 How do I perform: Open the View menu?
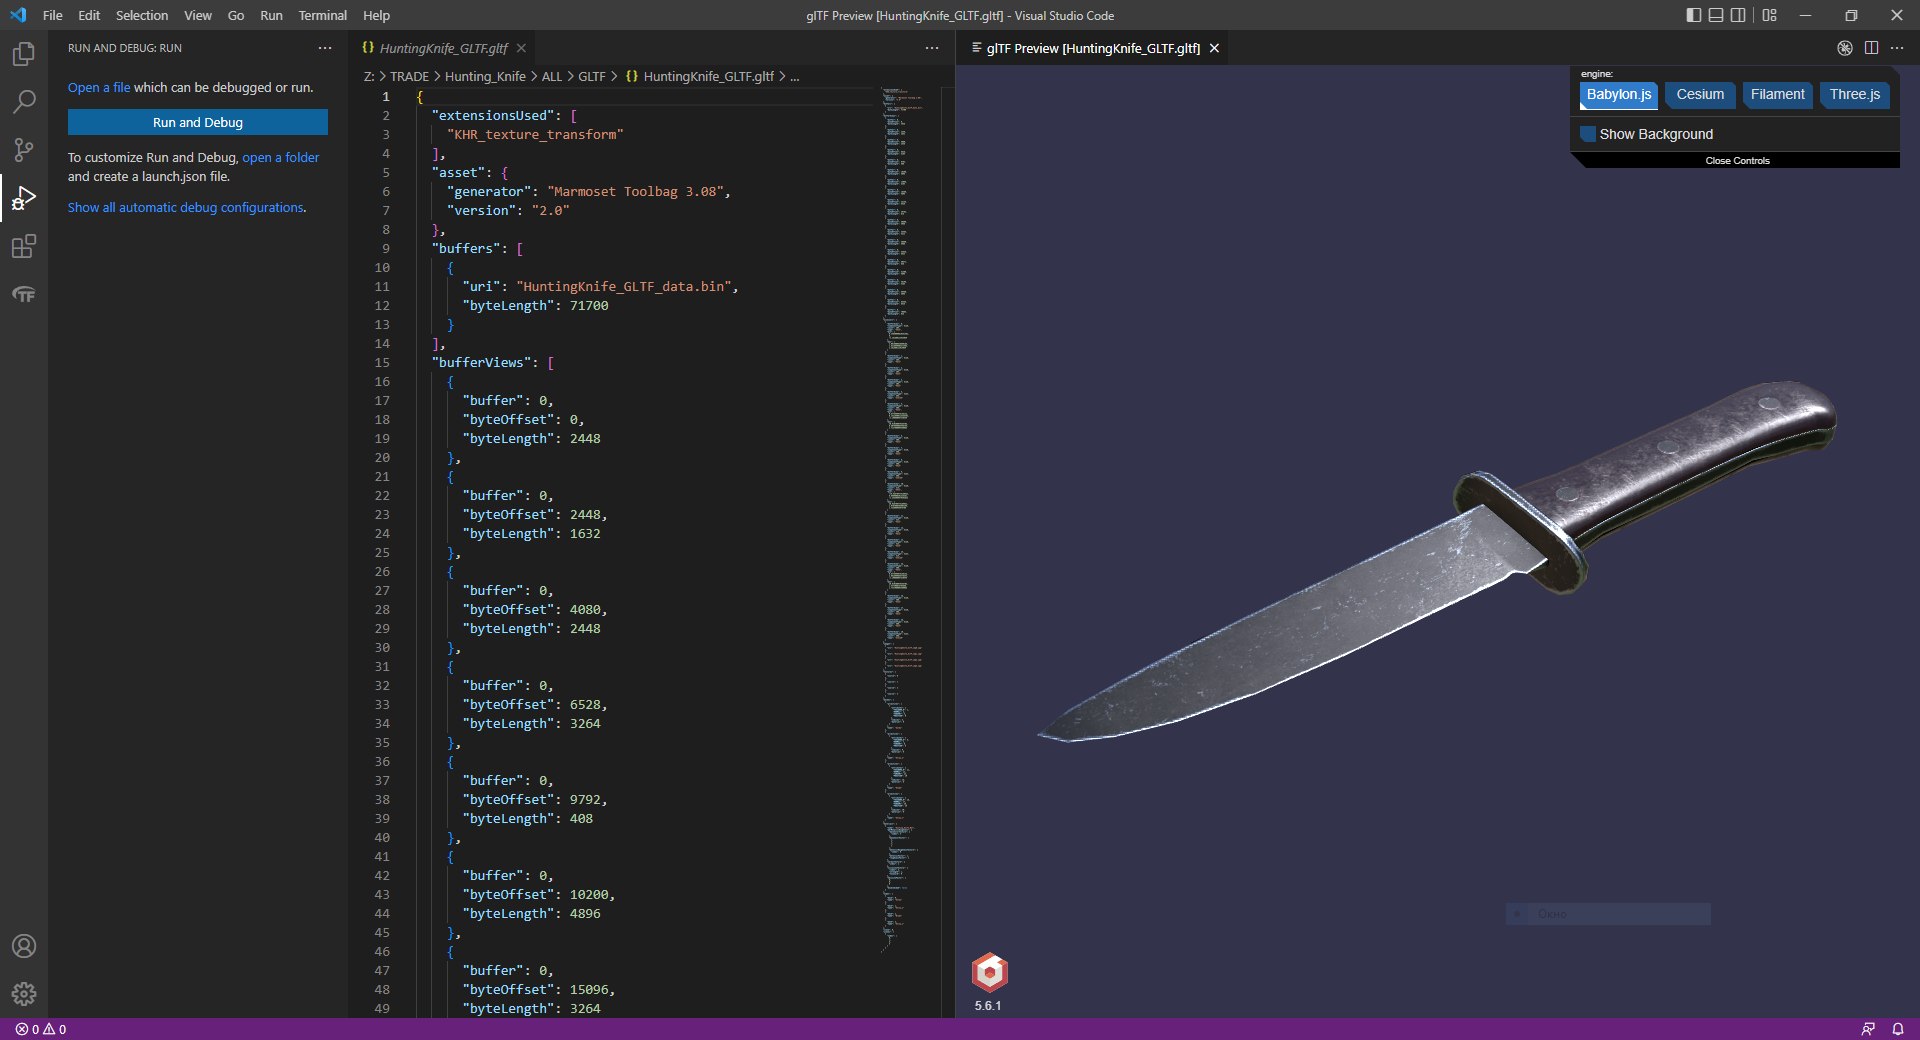coord(198,15)
